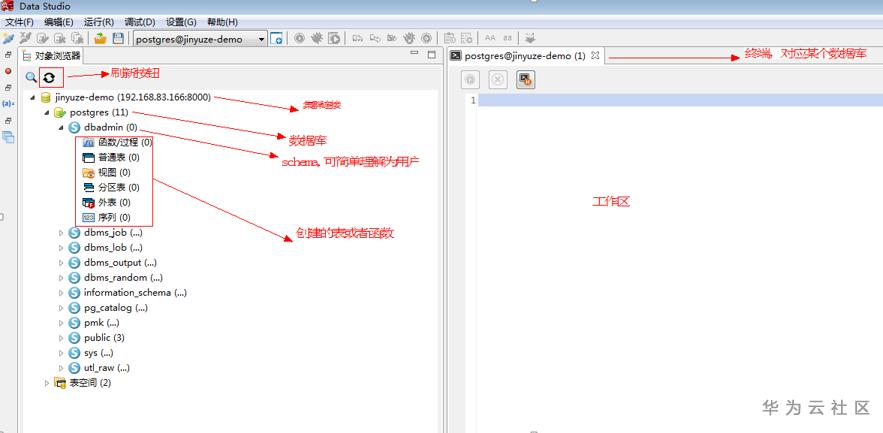
Task: Click the refresh icon in object browser
Action: [x=50, y=78]
